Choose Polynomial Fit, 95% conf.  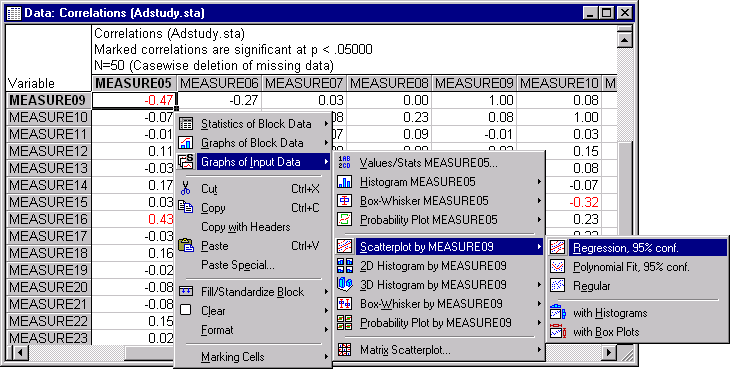point(636,267)
